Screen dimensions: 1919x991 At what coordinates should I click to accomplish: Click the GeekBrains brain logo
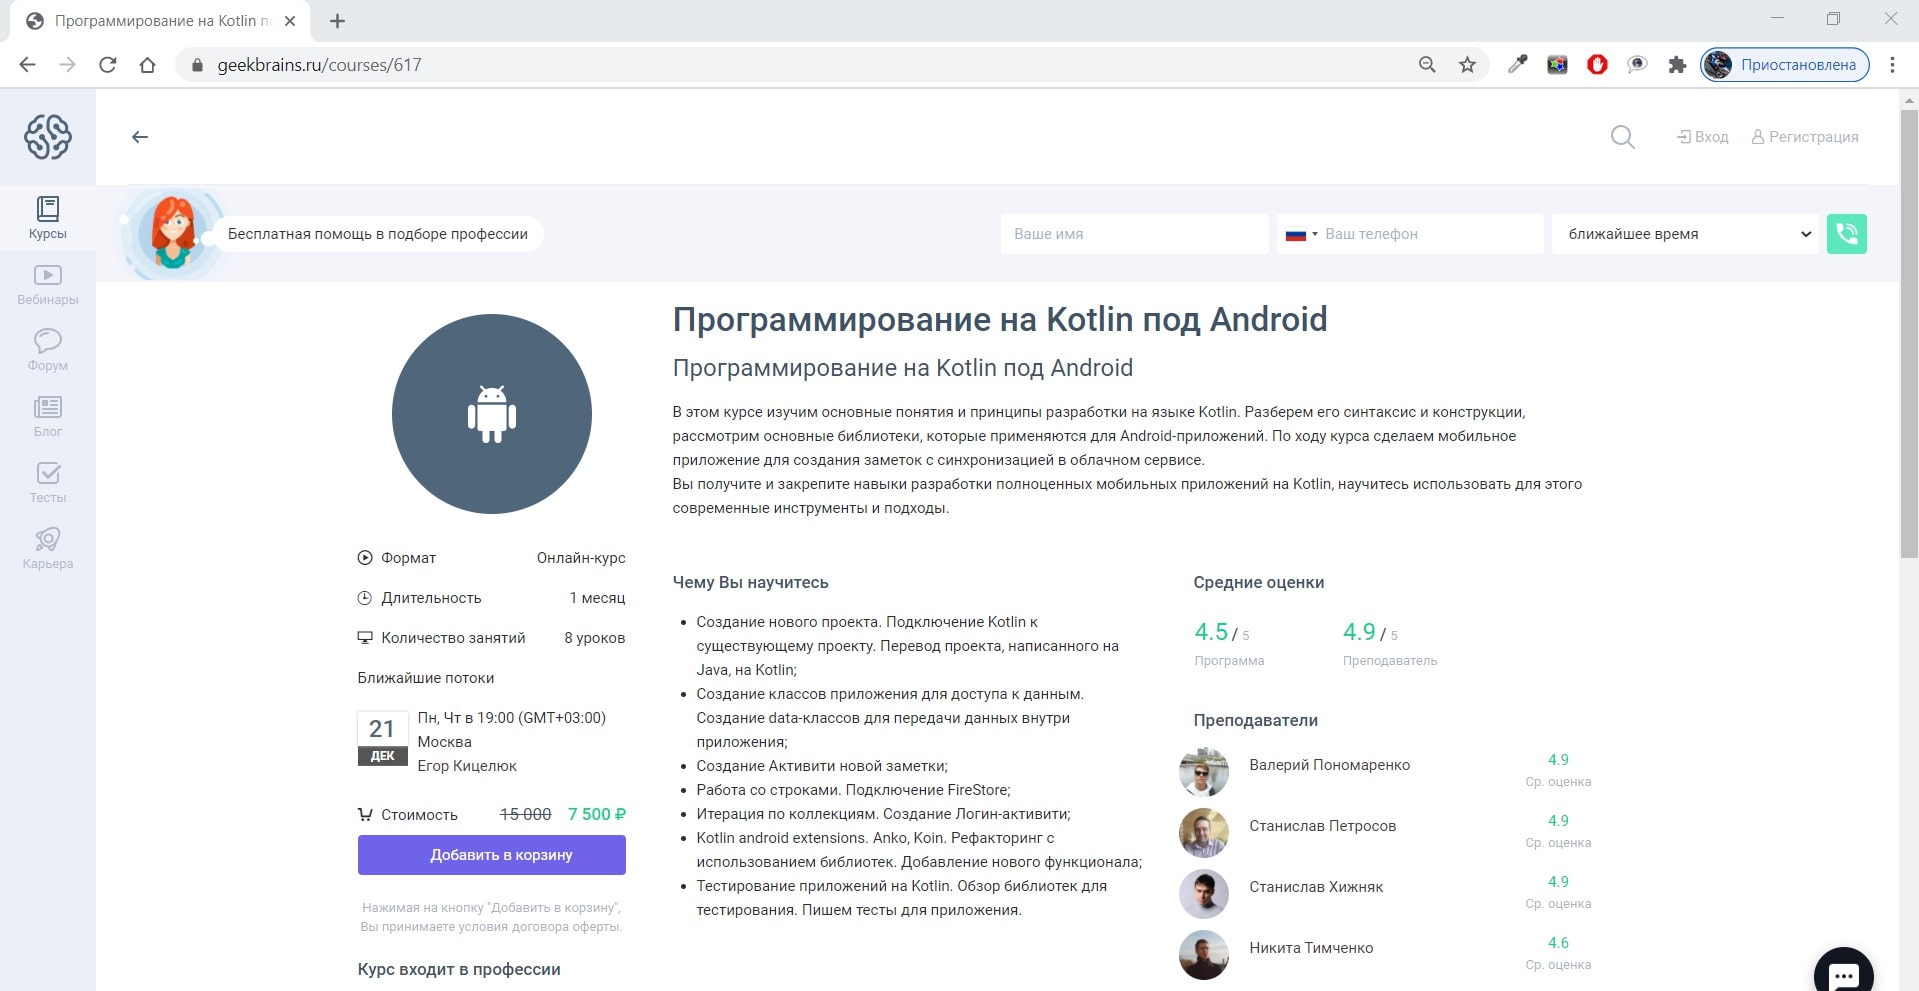pyautogui.click(x=48, y=136)
